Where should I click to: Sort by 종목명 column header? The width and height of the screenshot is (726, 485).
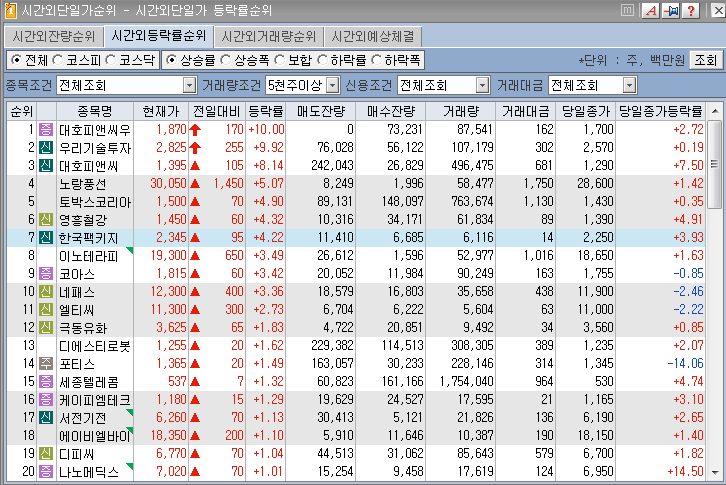click(x=94, y=111)
